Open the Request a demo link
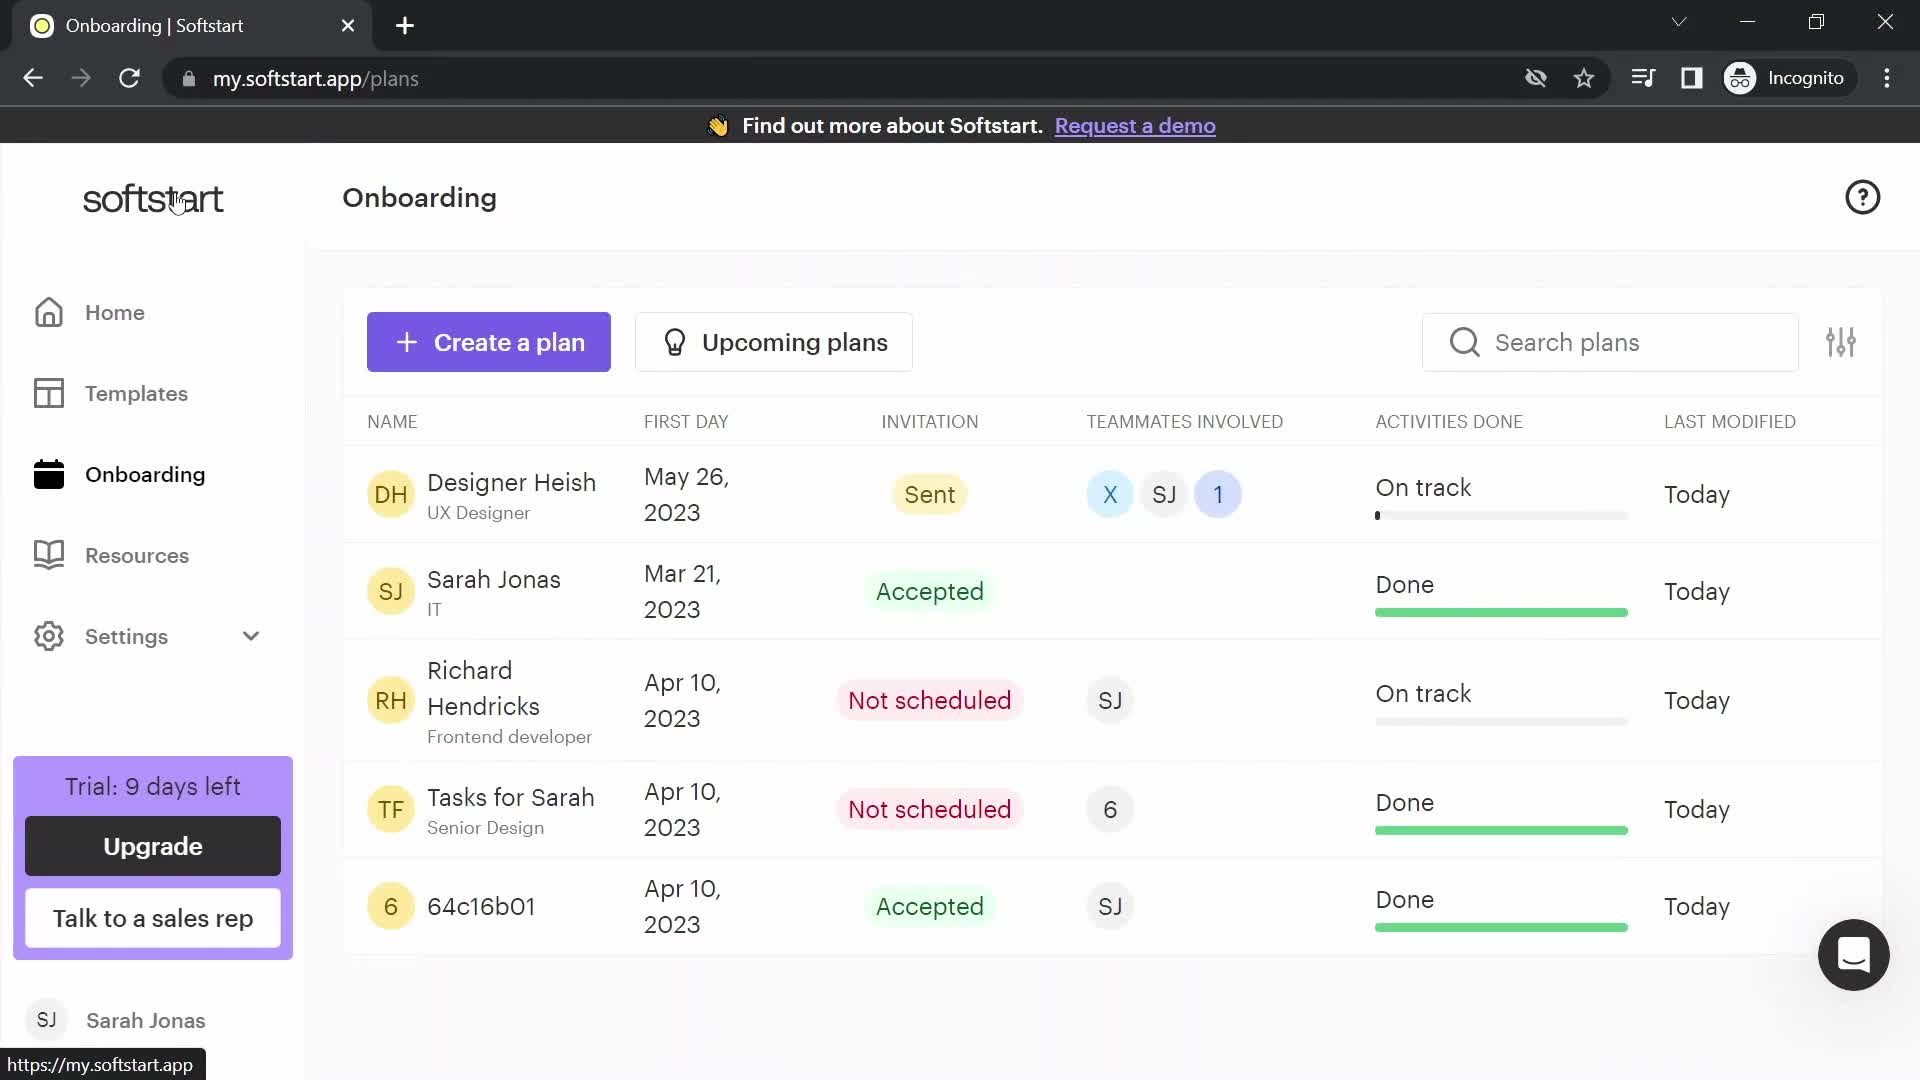The image size is (1920, 1080). coord(1135,125)
